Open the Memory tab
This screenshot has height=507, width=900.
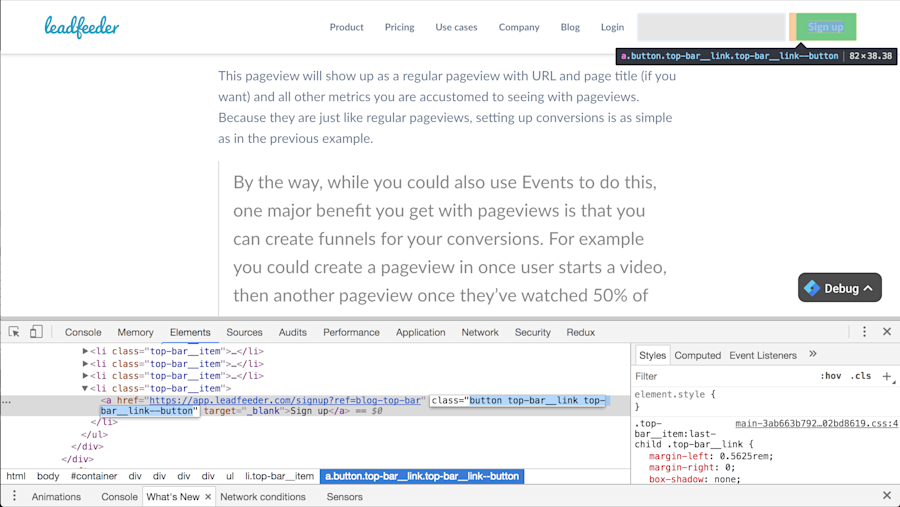click(x=135, y=332)
